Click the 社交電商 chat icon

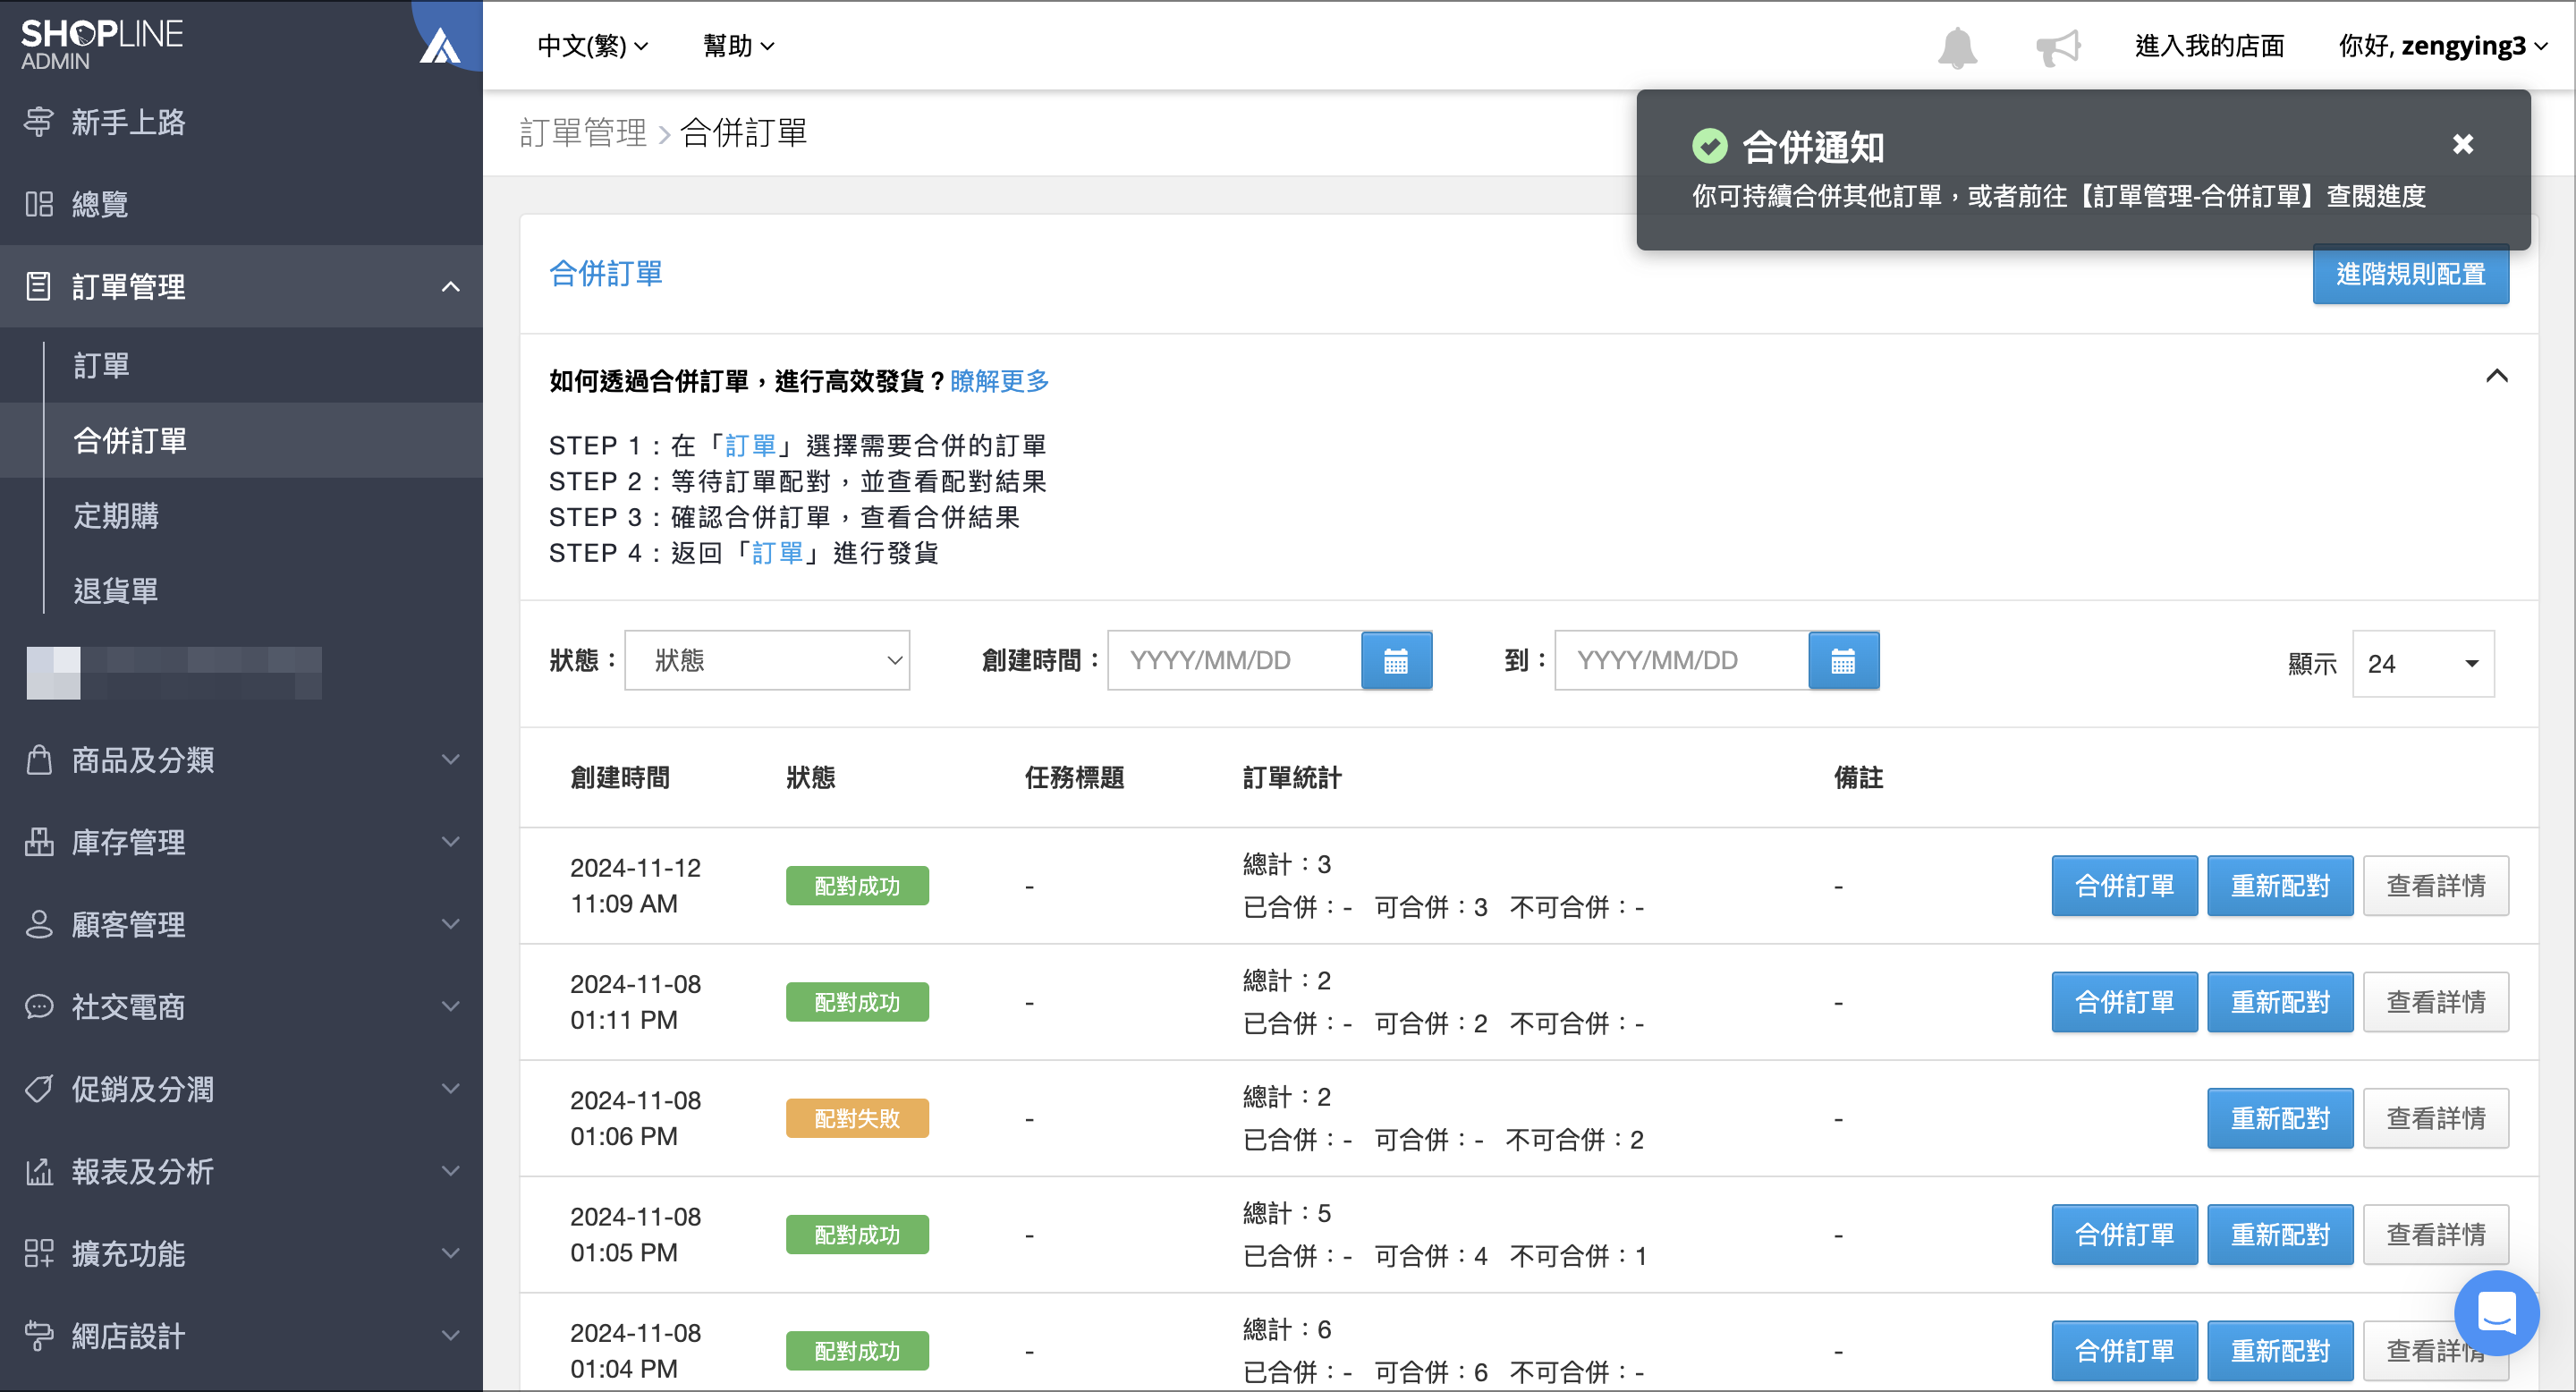[39, 1006]
